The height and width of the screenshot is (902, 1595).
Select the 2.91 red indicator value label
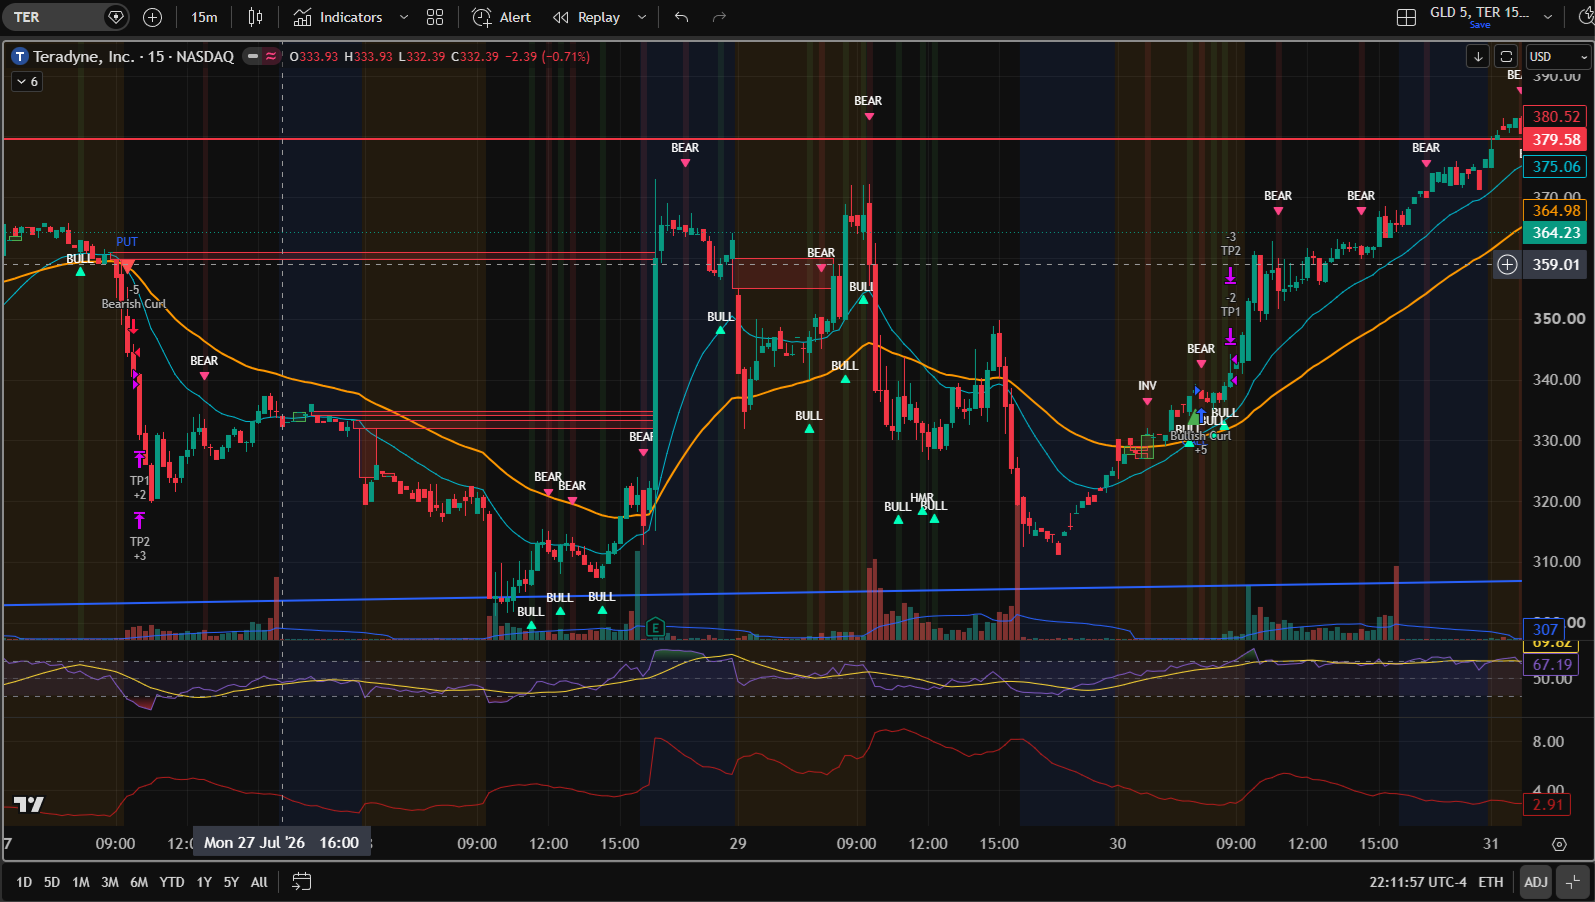[1548, 805]
